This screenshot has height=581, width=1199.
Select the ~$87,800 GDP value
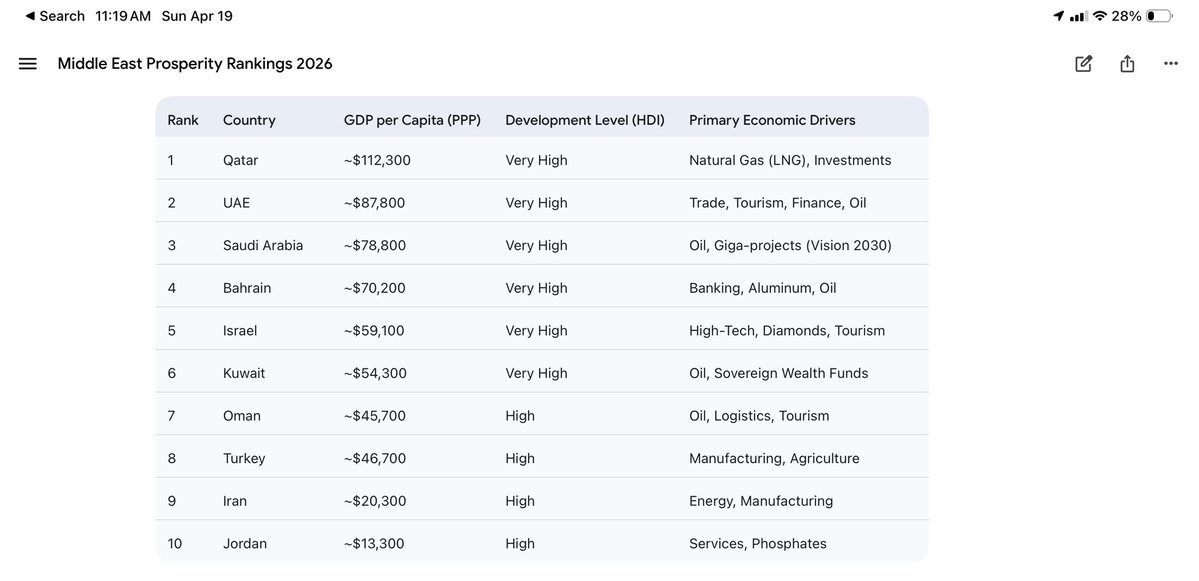pos(375,203)
